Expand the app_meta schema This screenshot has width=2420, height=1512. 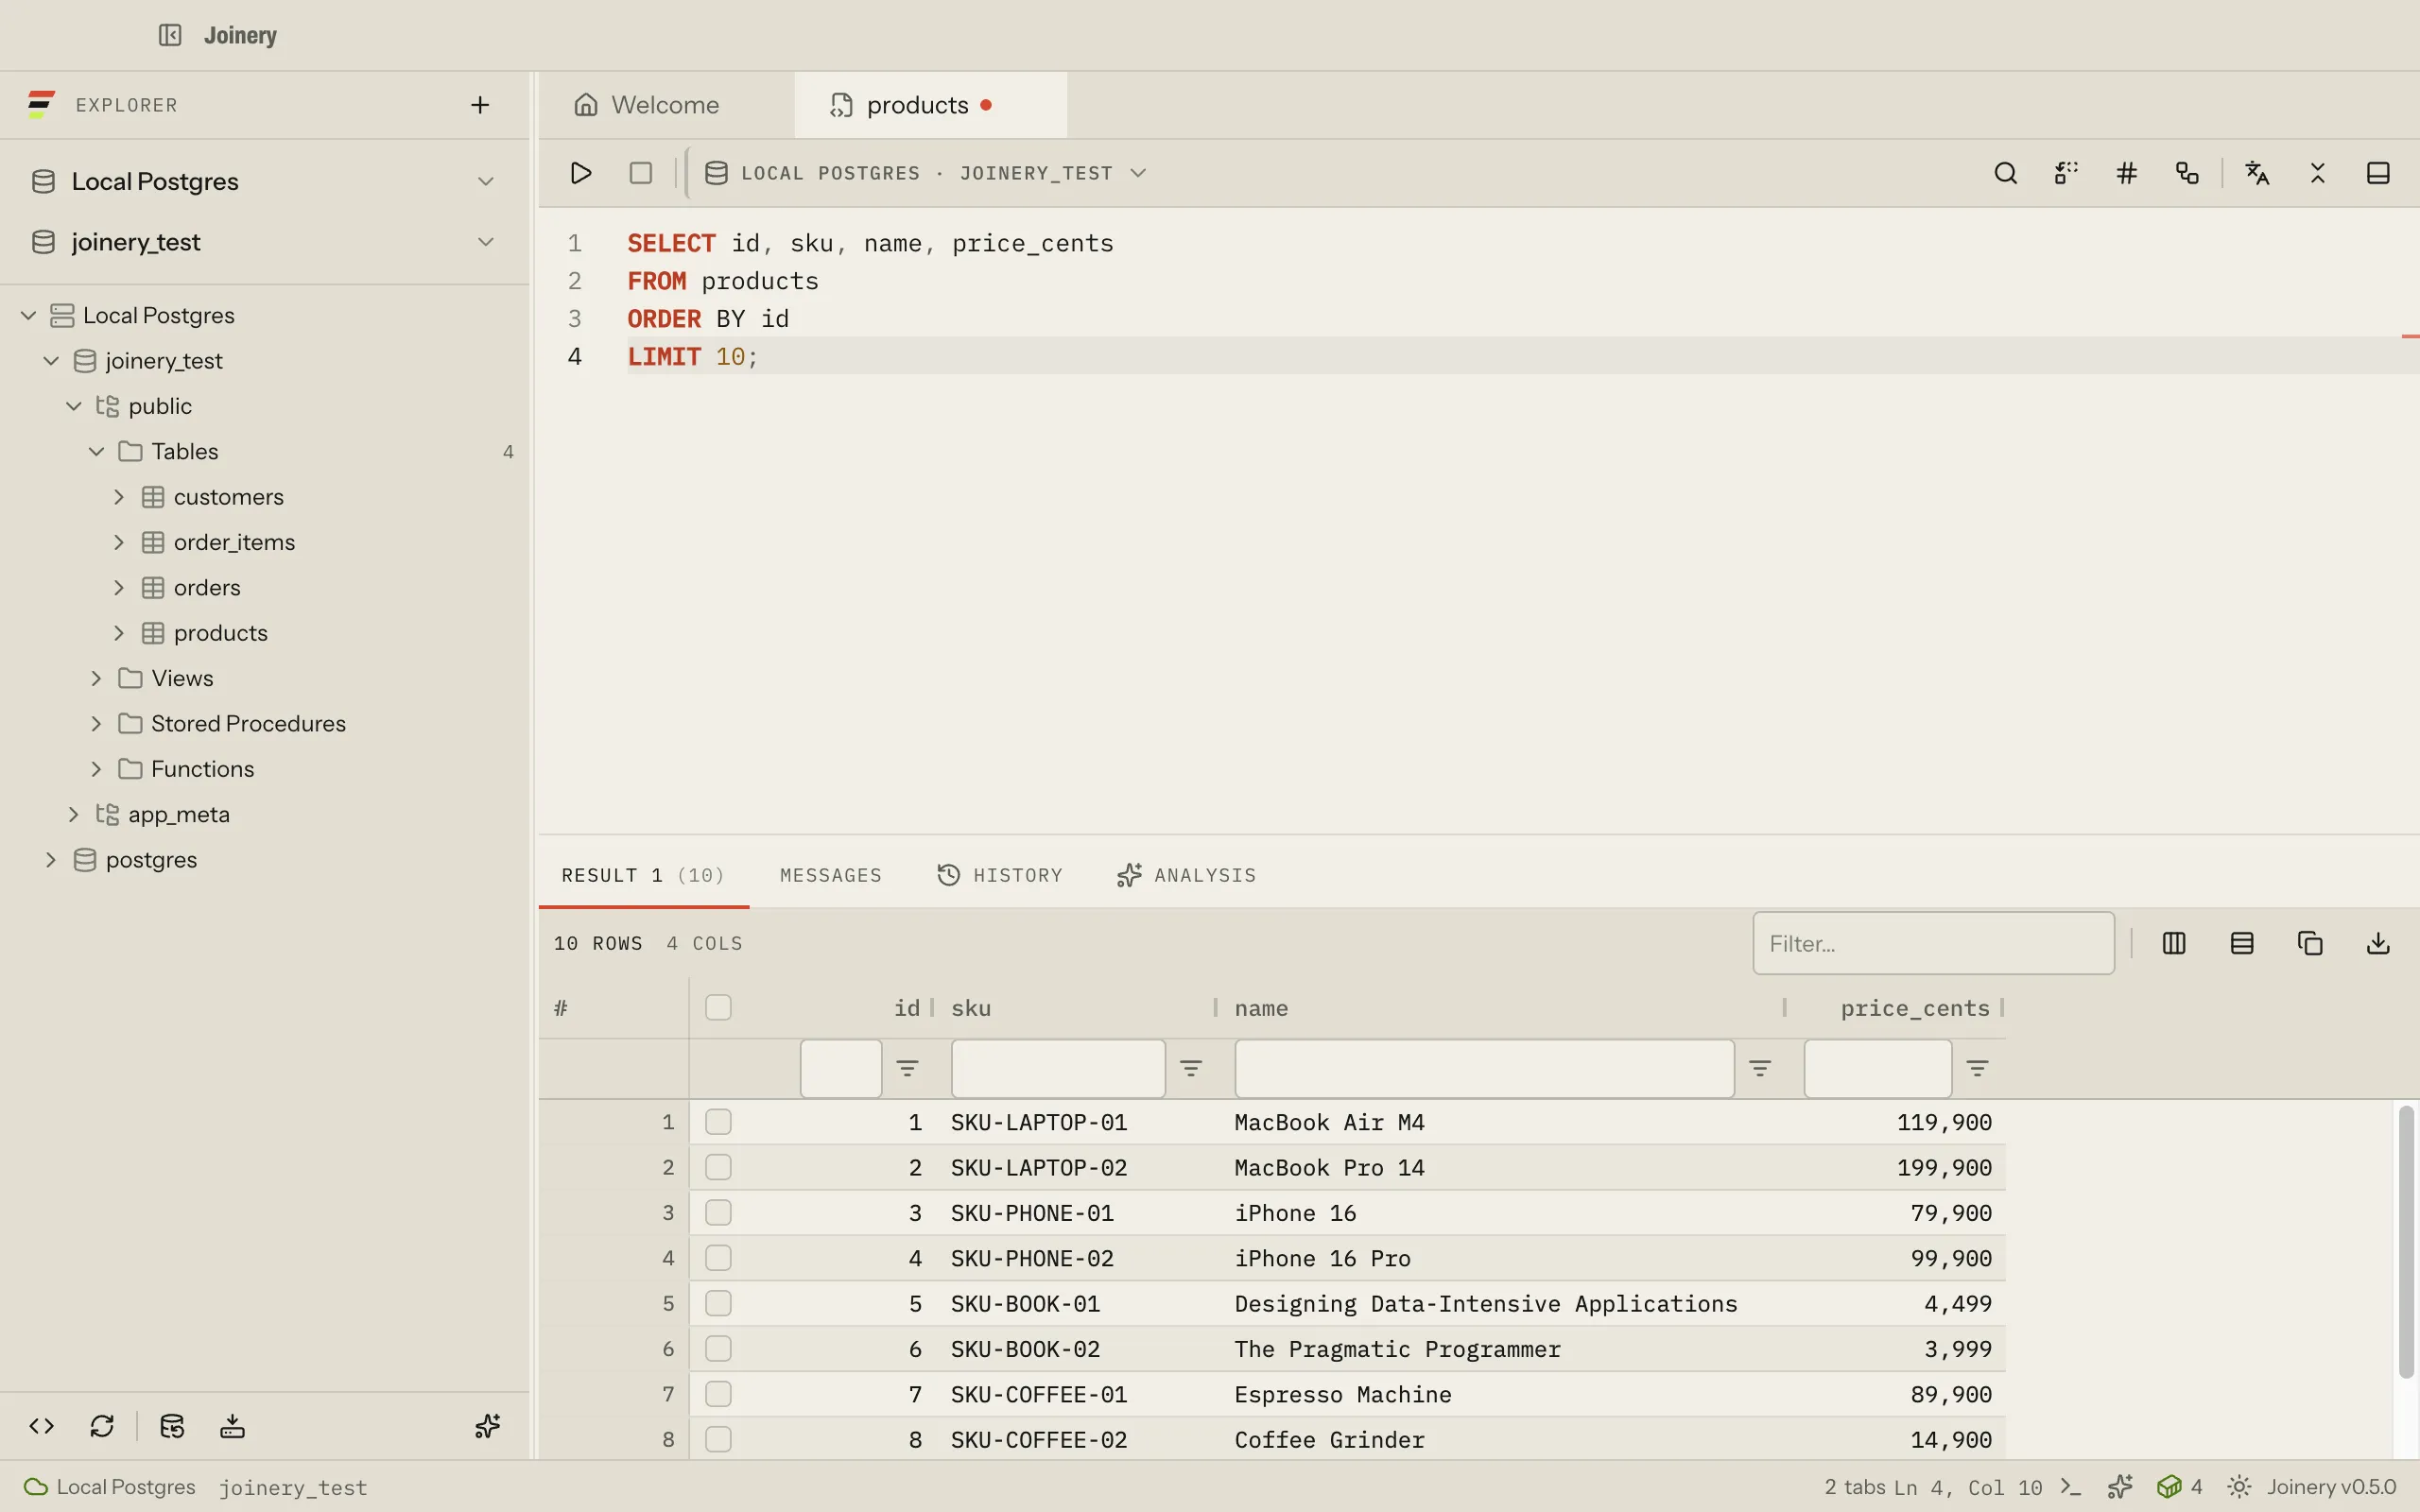pyautogui.click(x=73, y=814)
